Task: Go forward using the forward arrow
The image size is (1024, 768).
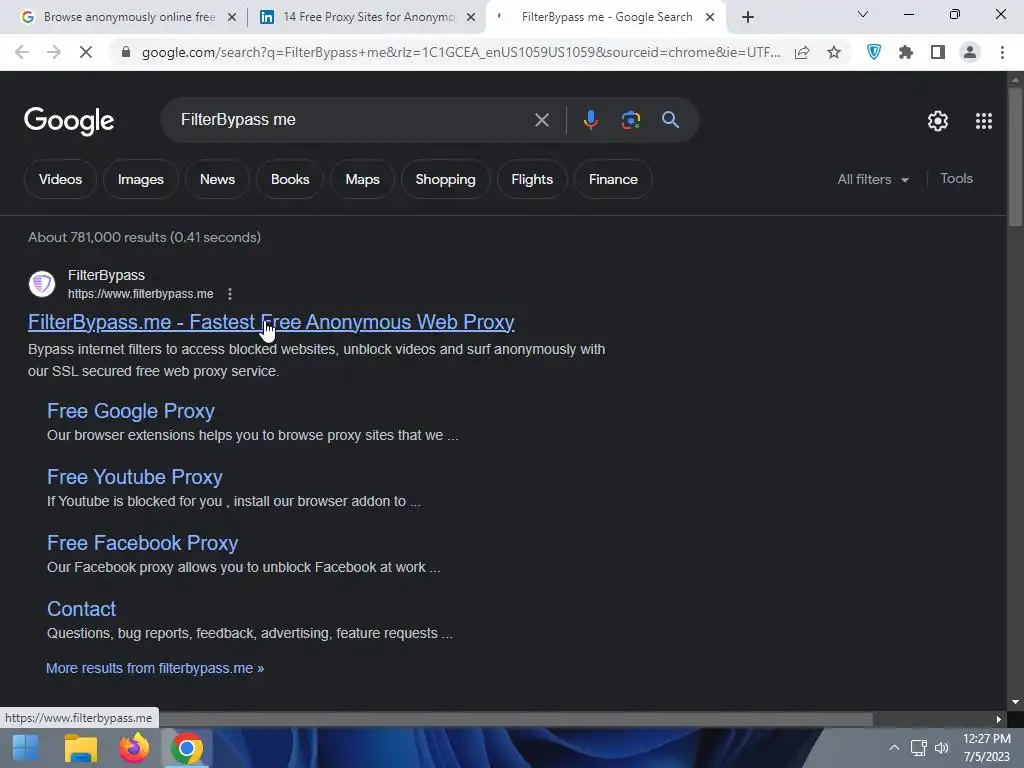Action: [54, 52]
